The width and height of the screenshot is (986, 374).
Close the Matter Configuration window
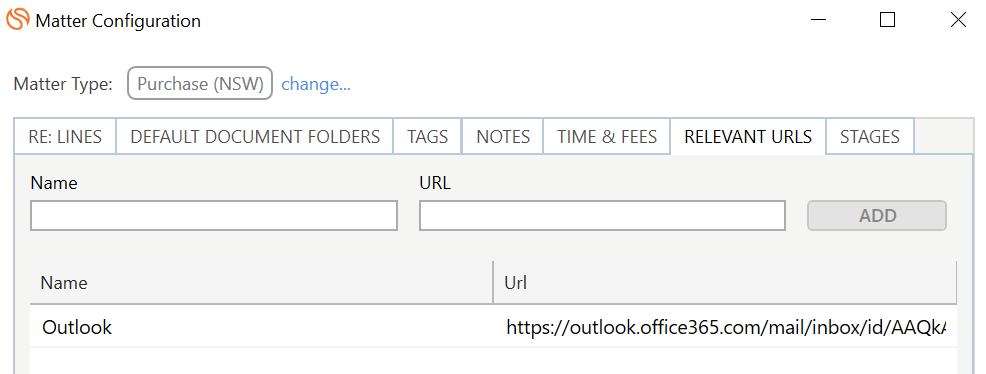pos(958,20)
